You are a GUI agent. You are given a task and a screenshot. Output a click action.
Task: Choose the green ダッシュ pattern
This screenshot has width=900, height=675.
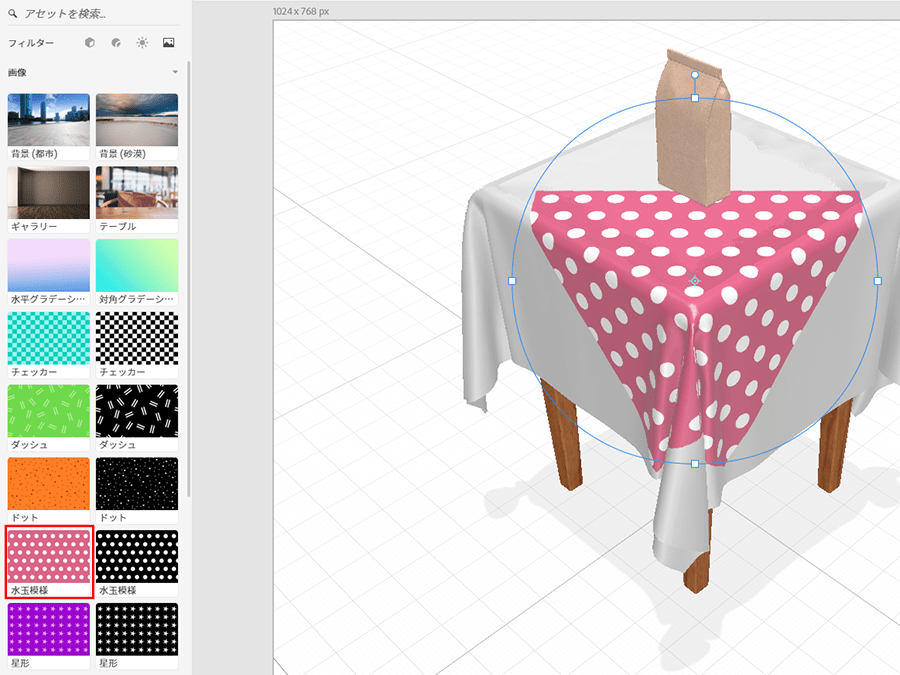pos(48,410)
